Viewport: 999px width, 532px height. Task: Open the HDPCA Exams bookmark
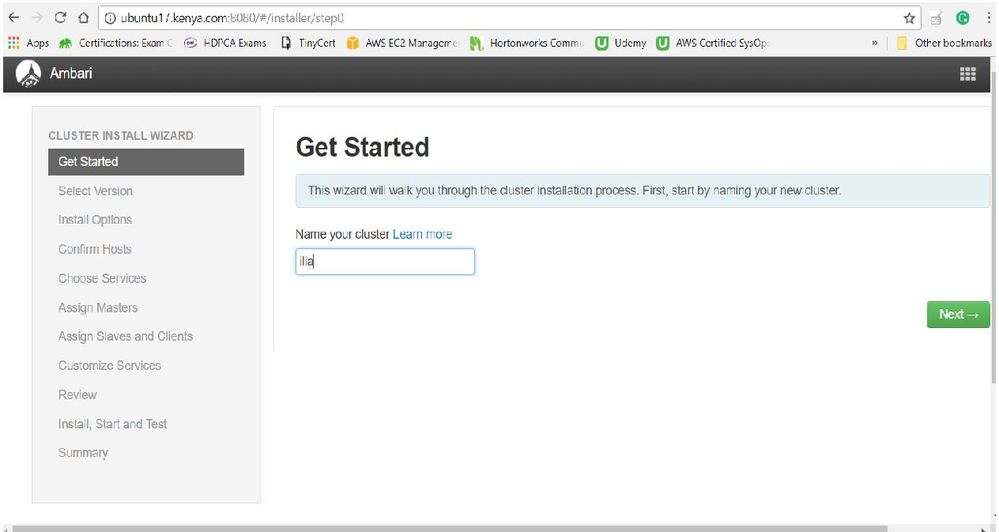point(225,43)
